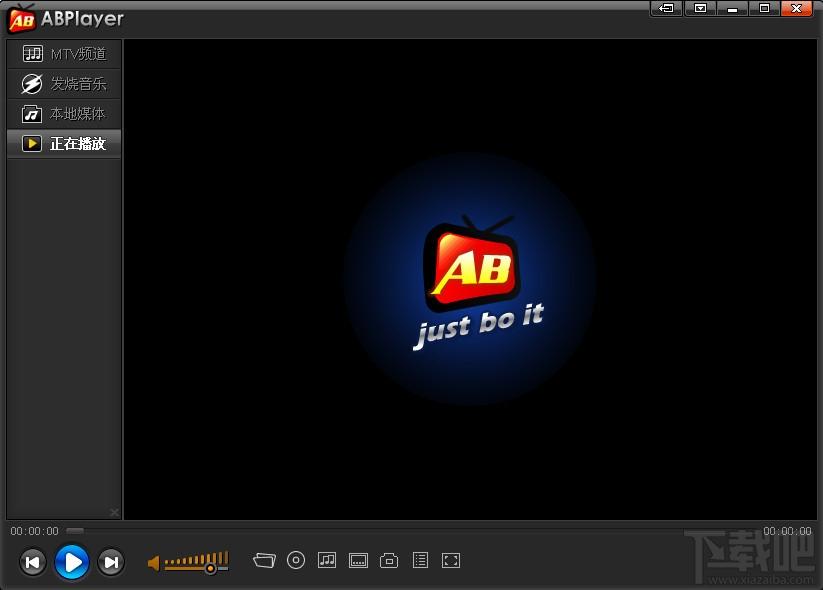
Task: Show the playlist with the list icon
Action: [x=420, y=560]
